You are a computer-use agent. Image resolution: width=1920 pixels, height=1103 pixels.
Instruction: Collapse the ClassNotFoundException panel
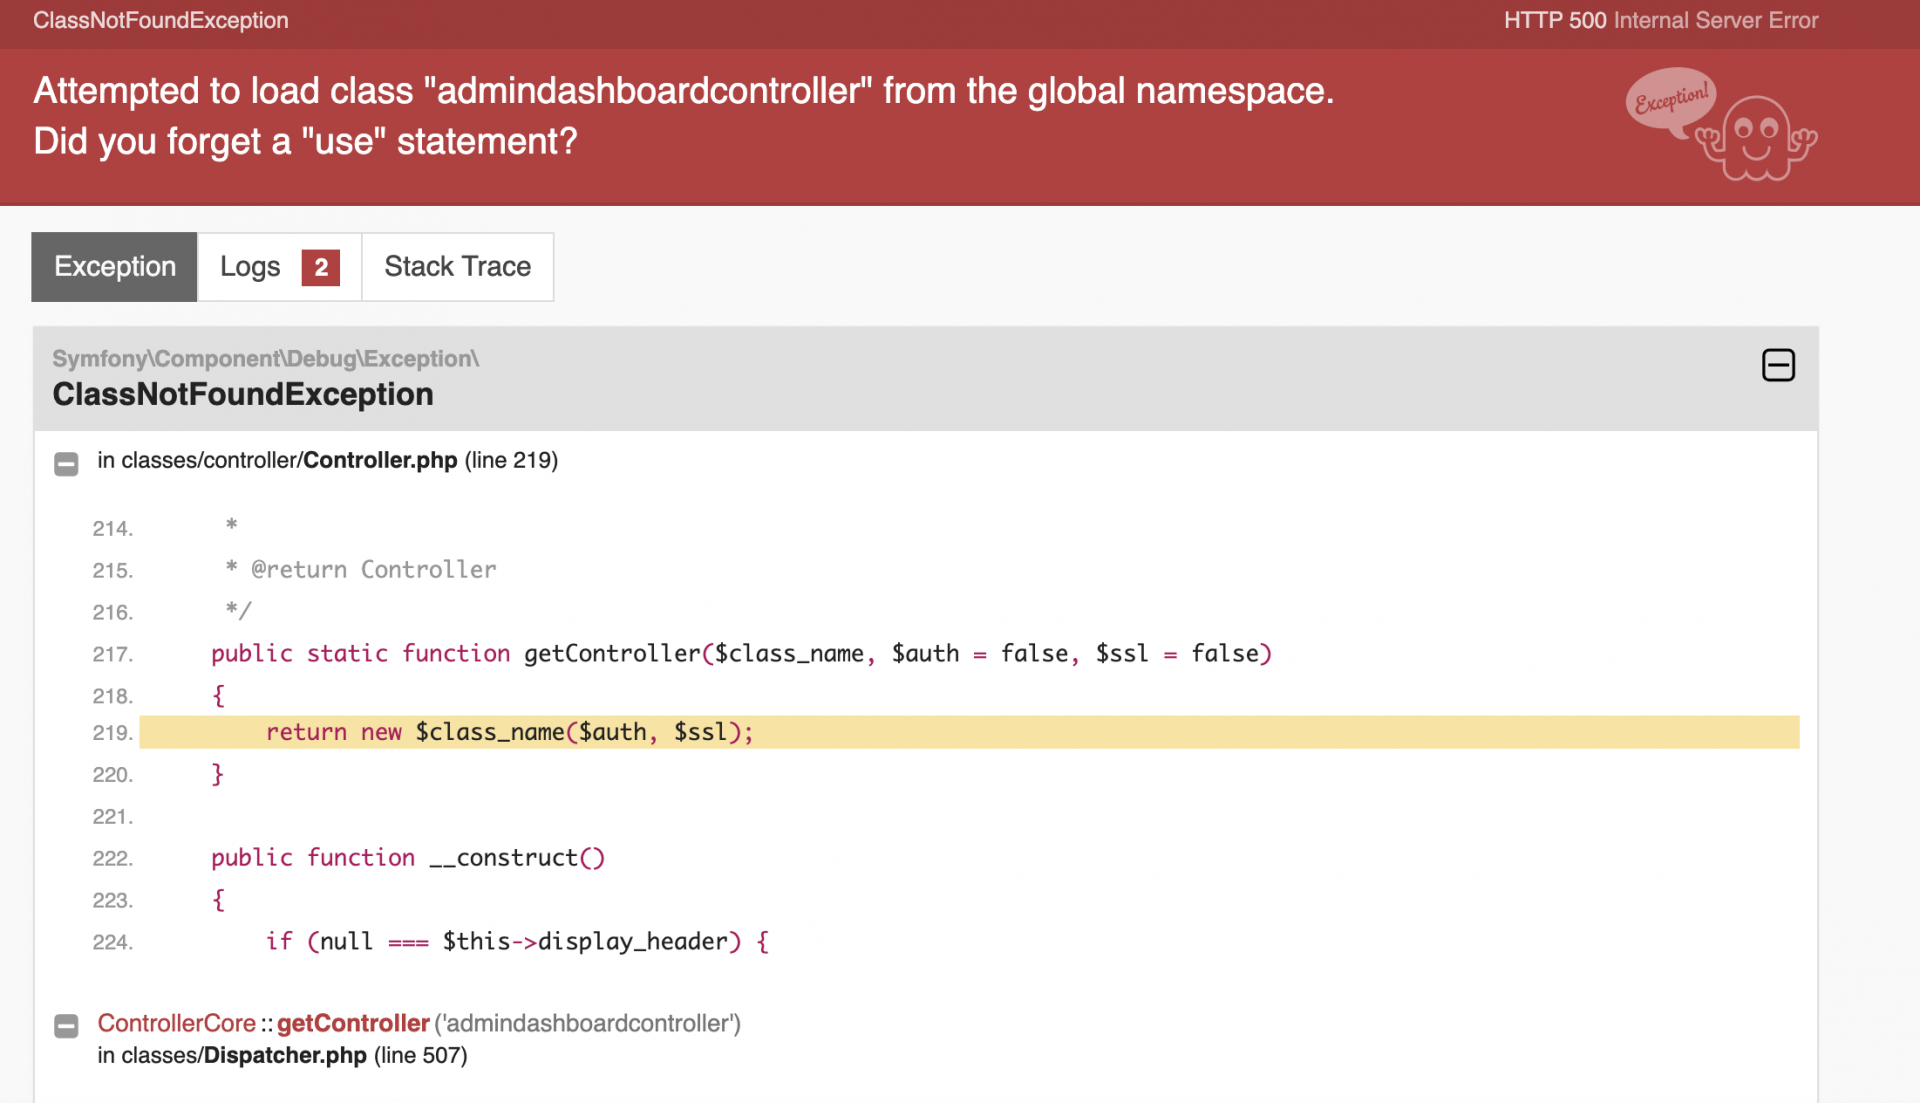[1777, 365]
